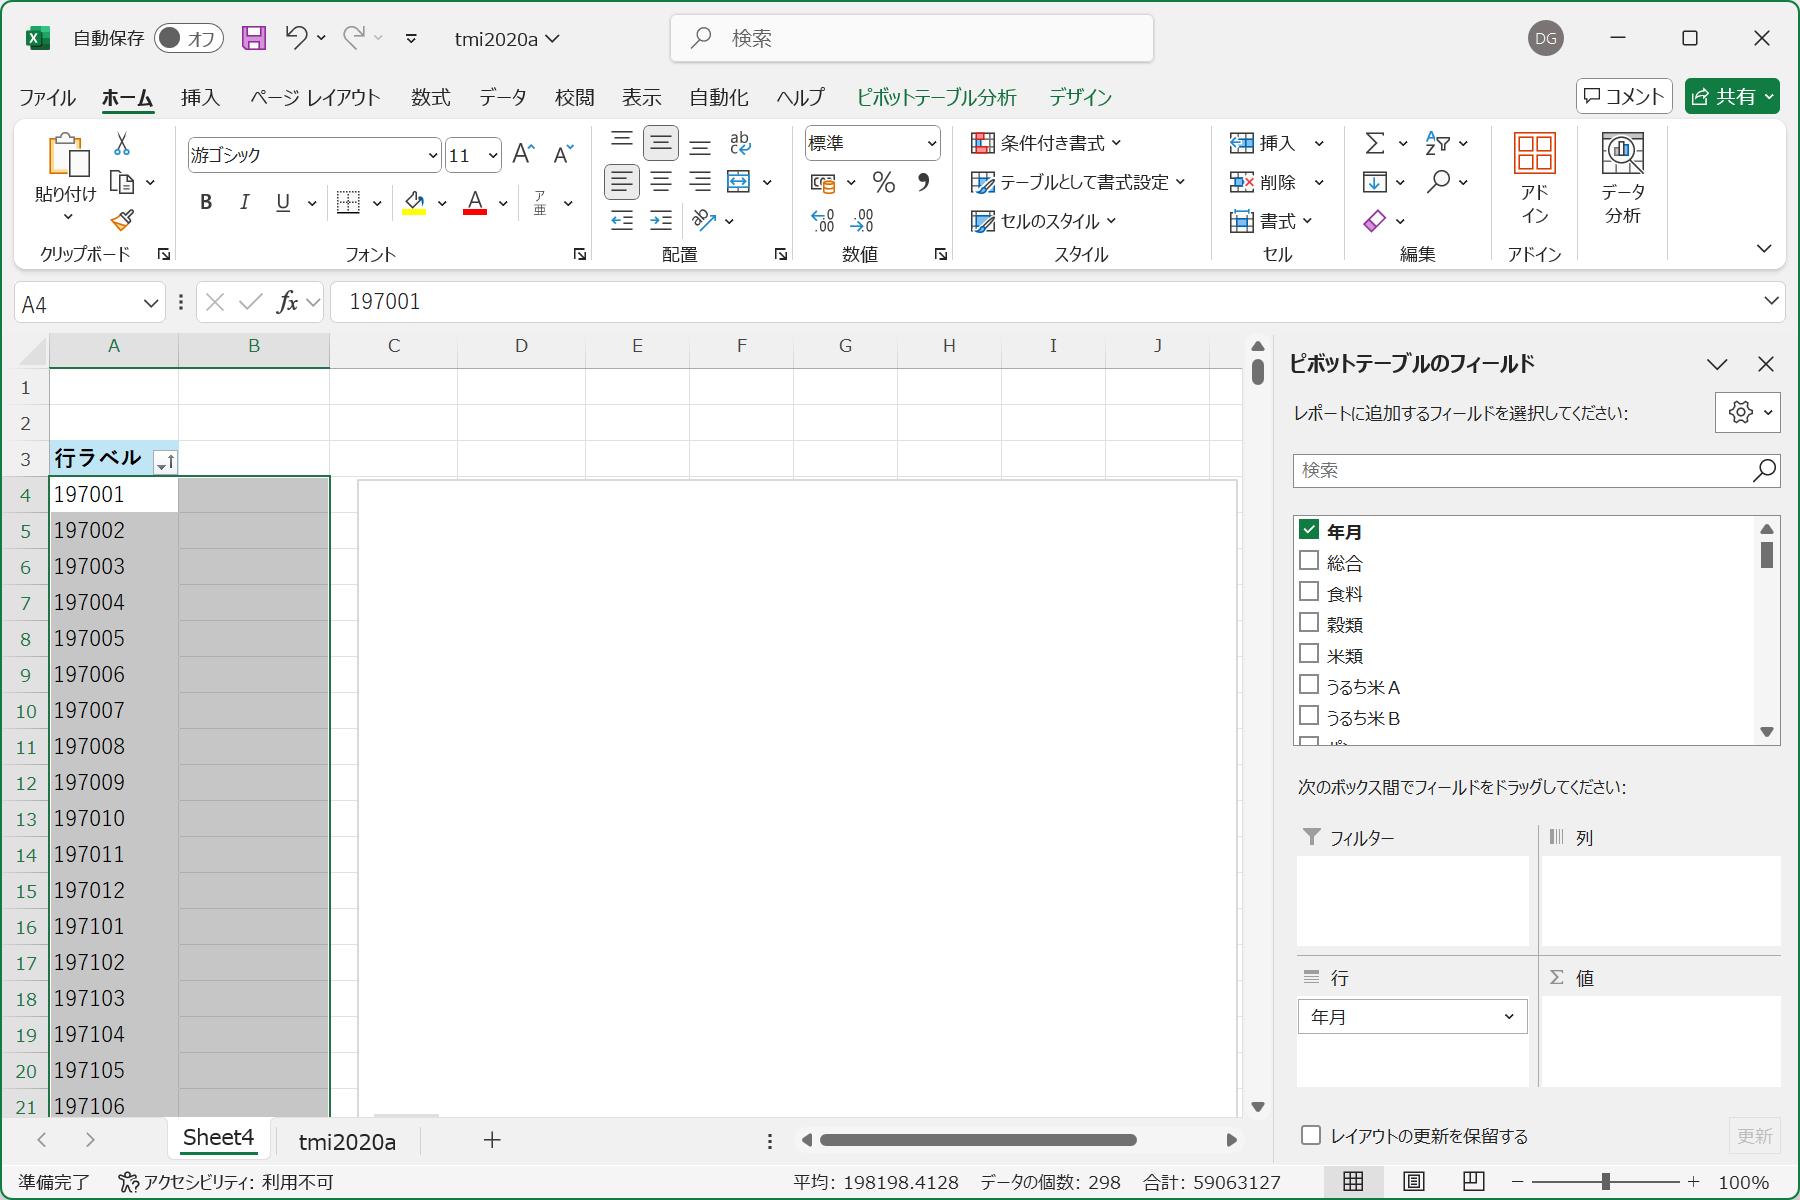The height and width of the screenshot is (1200, 1800).
Task: Click the Wrap Text icon
Action: coord(740,143)
